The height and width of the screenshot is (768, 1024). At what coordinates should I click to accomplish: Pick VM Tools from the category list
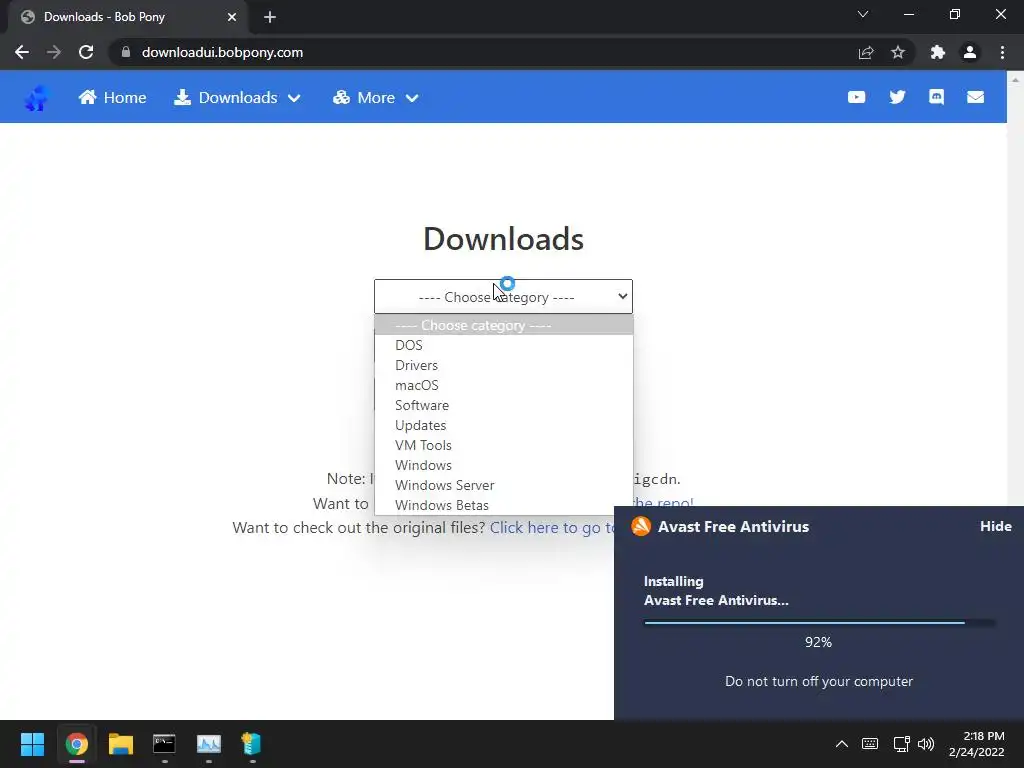point(504,445)
